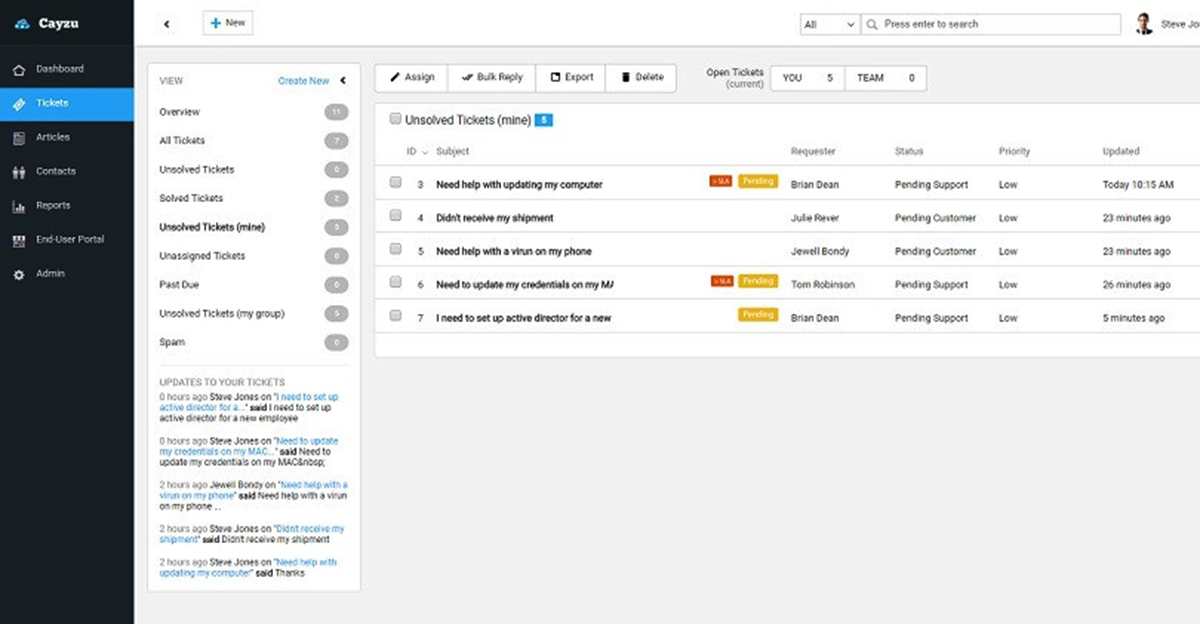This screenshot has height=624, width=1200.
Task: Open the All search filter dropdown
Action: (x=829, y=24)
